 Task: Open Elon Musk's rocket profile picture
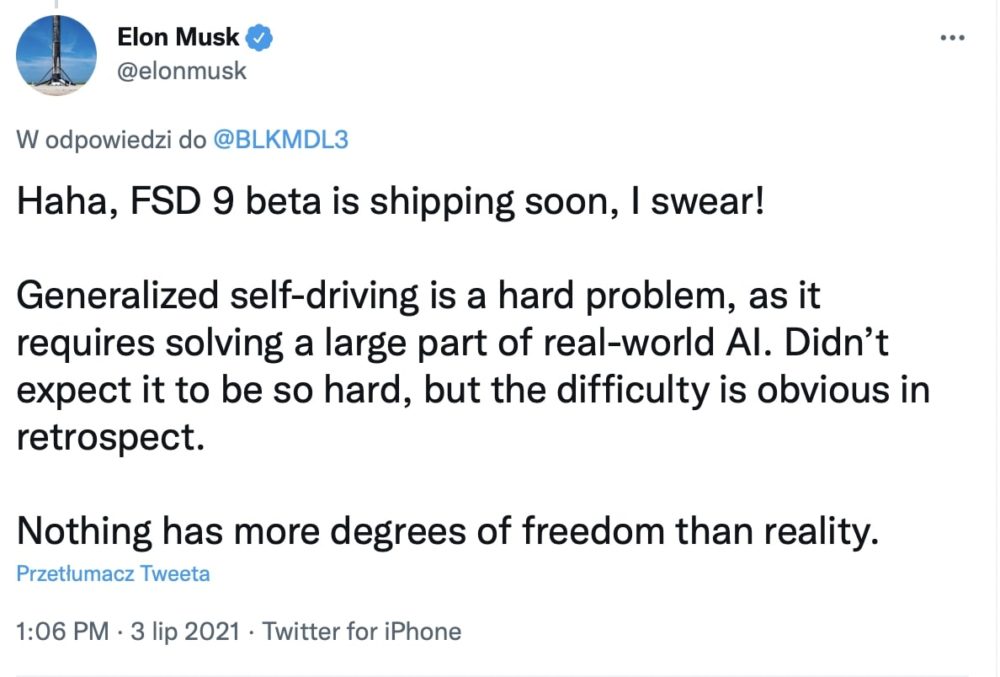coord(56,56)
